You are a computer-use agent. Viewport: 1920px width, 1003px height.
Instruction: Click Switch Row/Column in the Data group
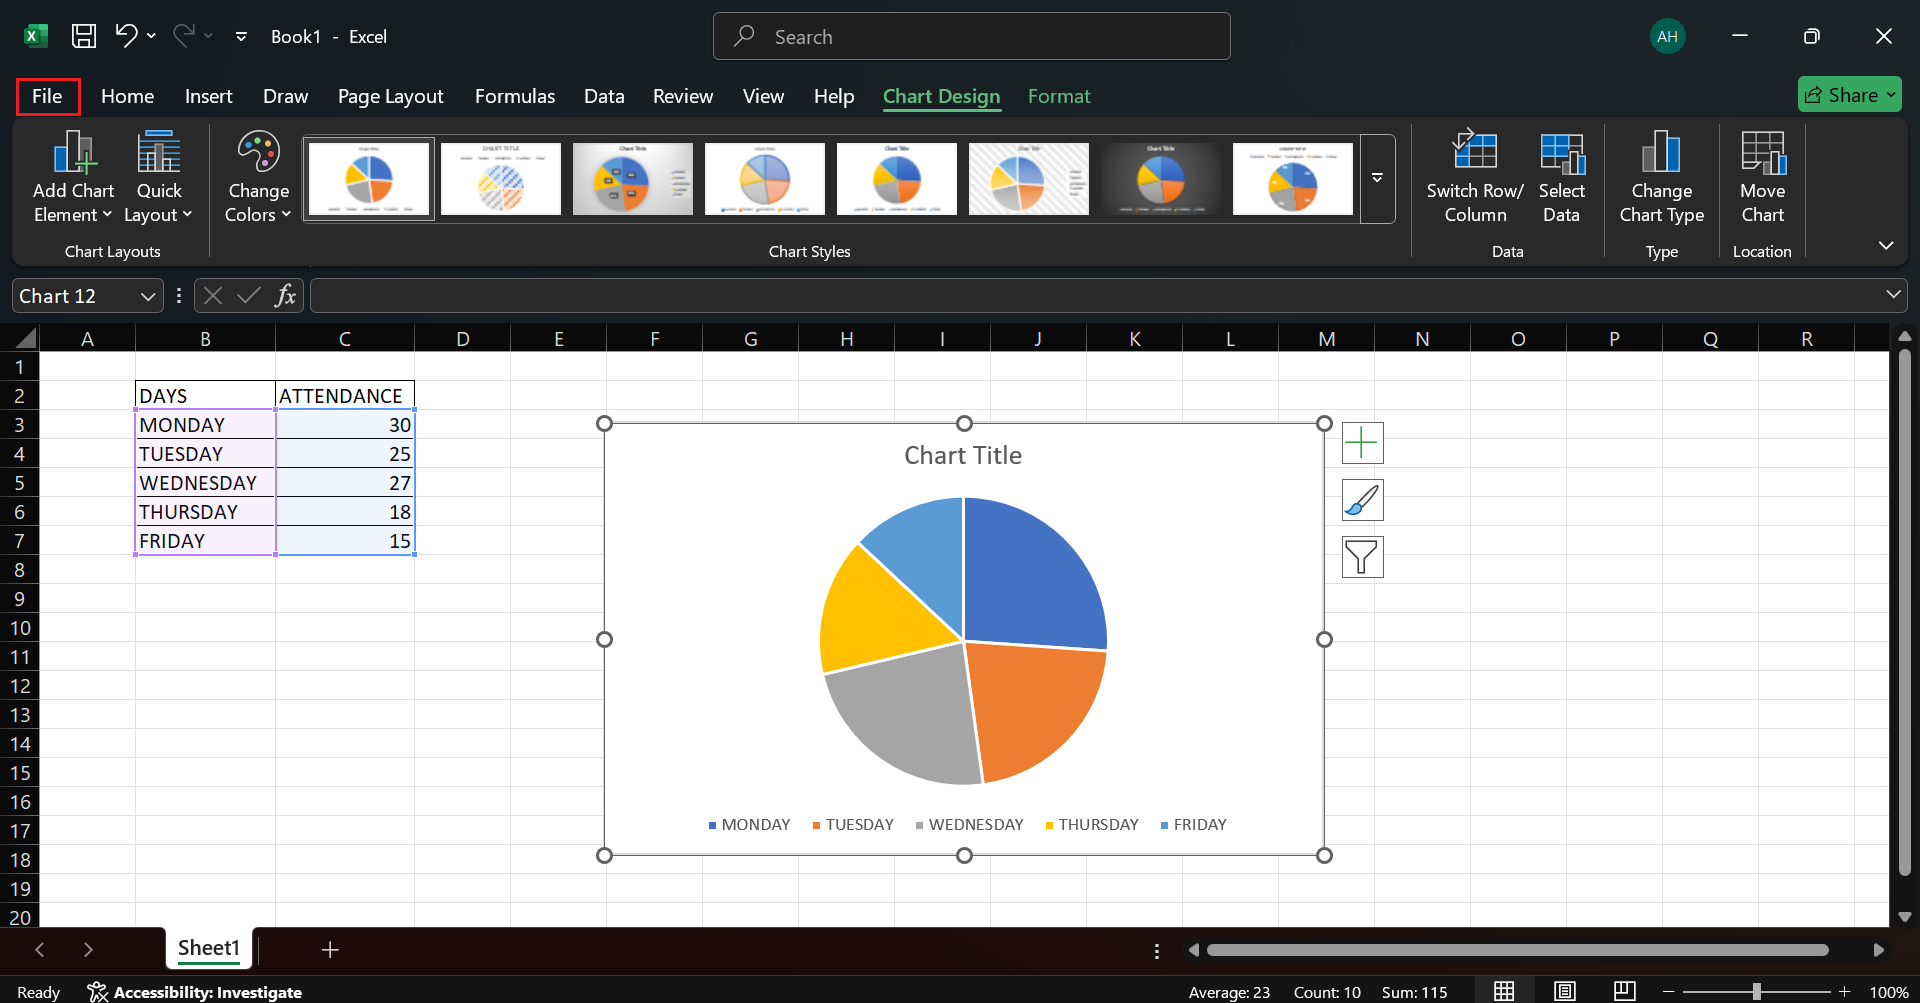tap(1475, 177)
